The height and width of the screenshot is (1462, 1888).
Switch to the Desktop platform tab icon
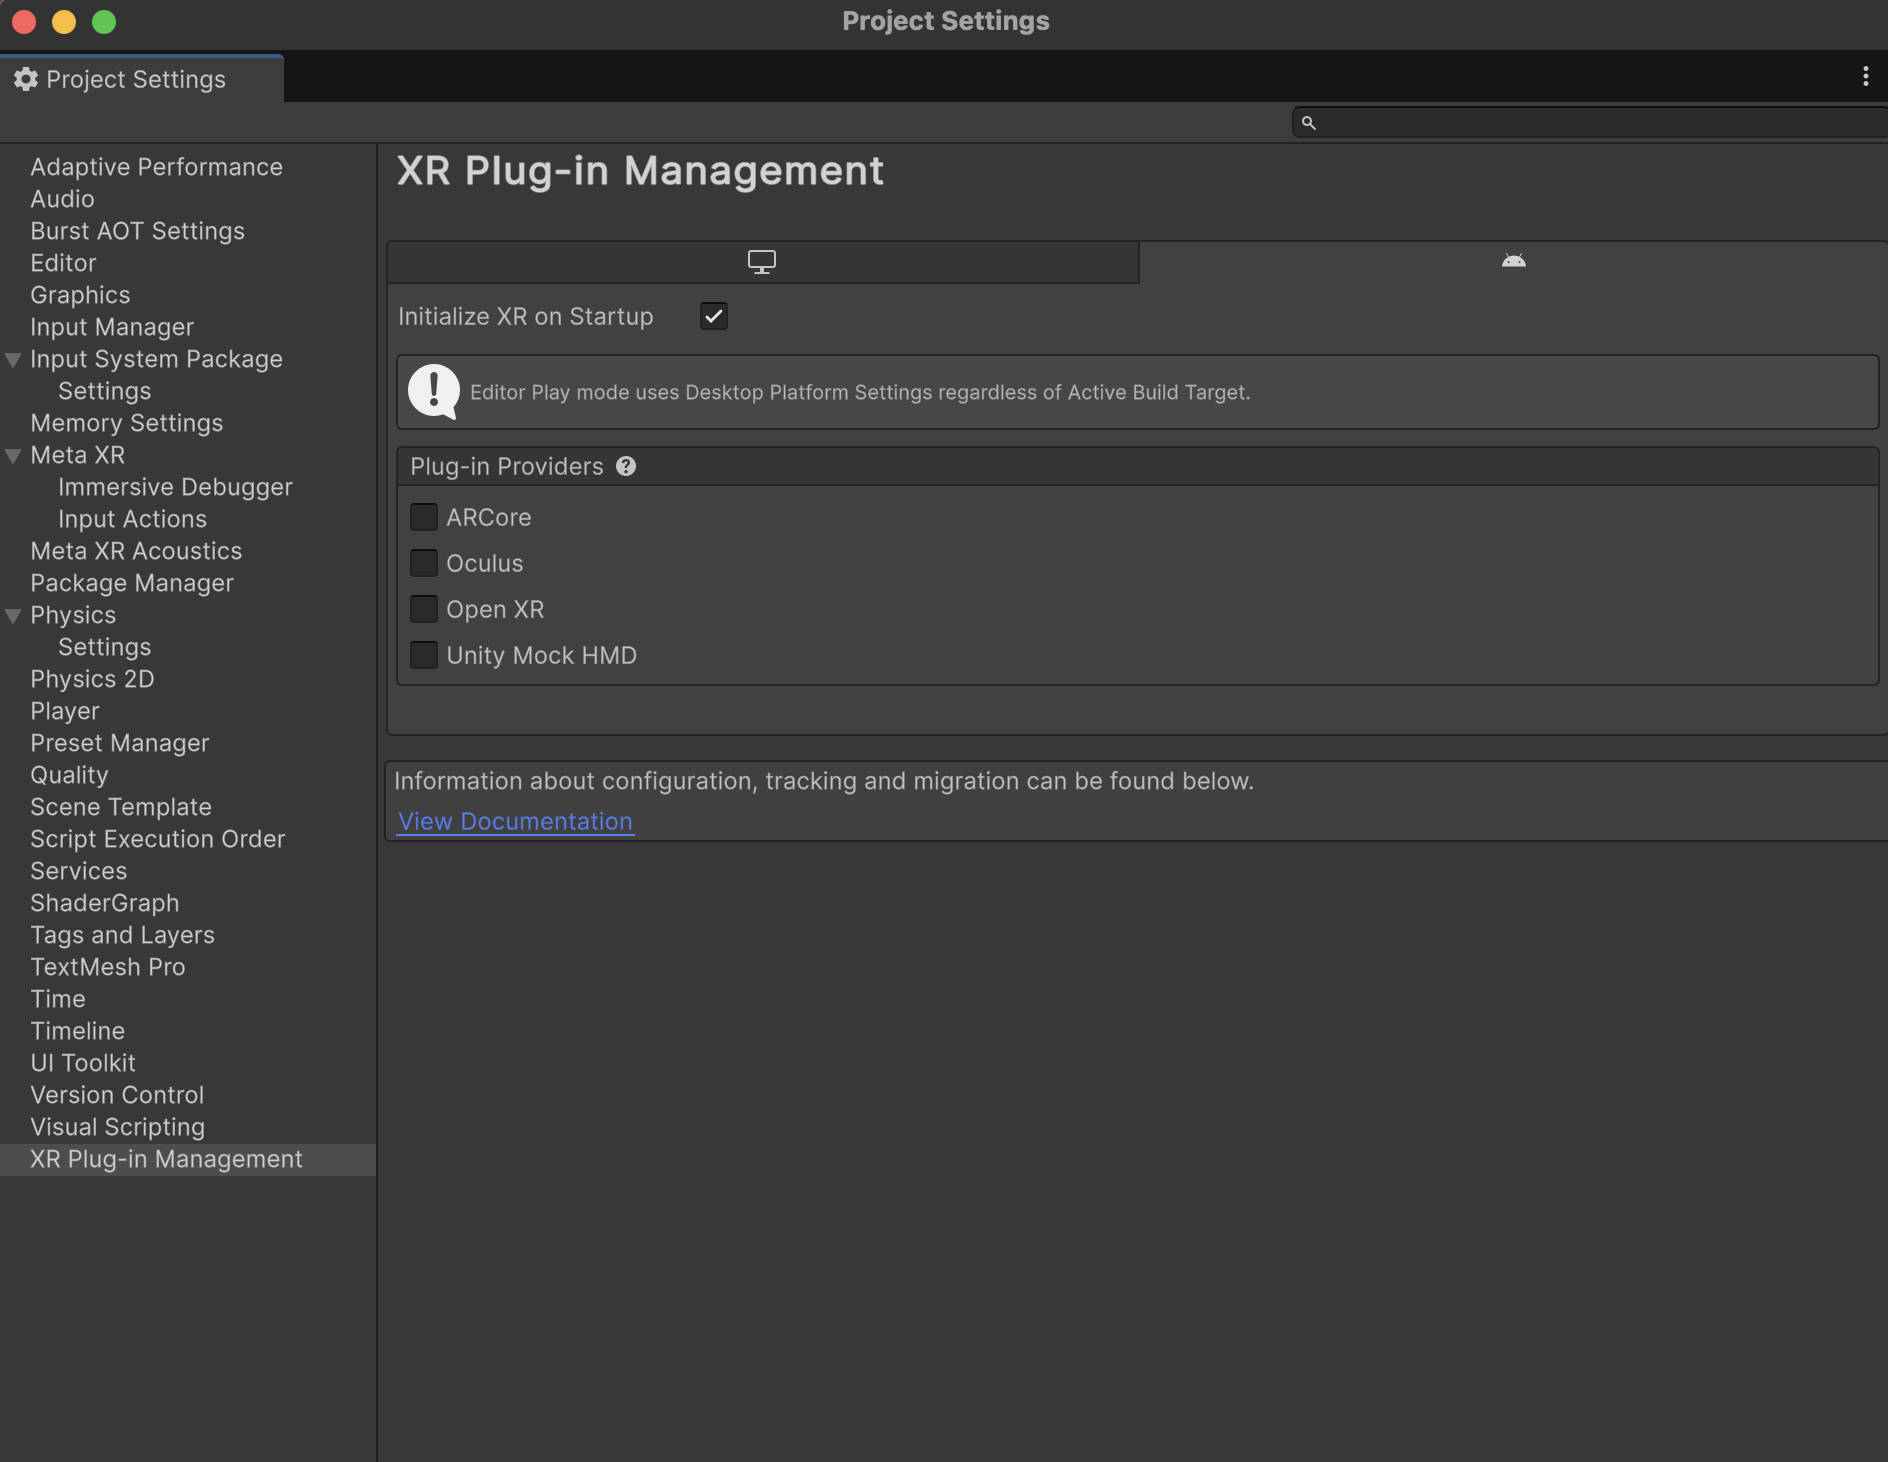[761, 261]
